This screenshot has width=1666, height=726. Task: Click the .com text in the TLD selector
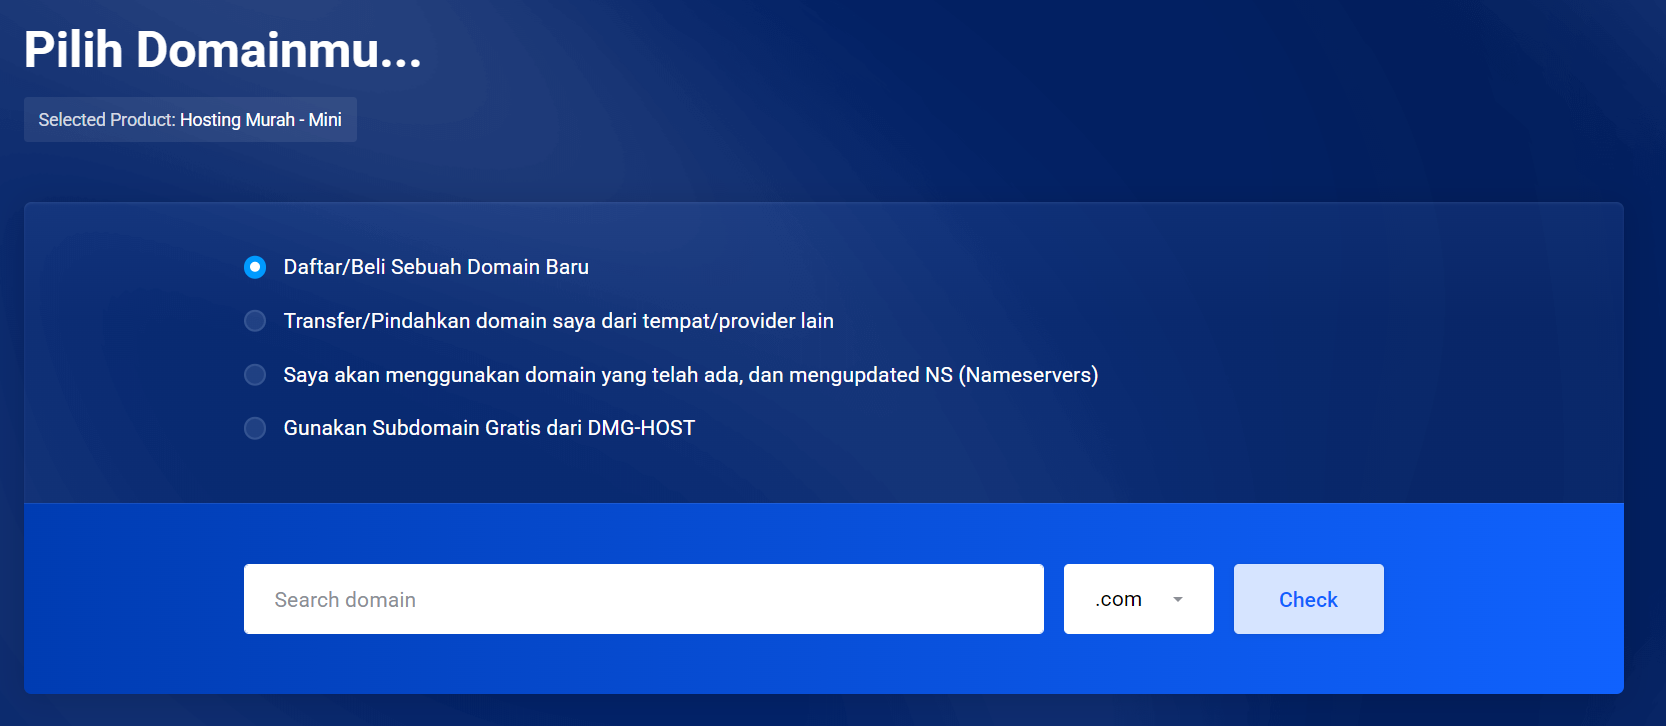pos(1118,599)
